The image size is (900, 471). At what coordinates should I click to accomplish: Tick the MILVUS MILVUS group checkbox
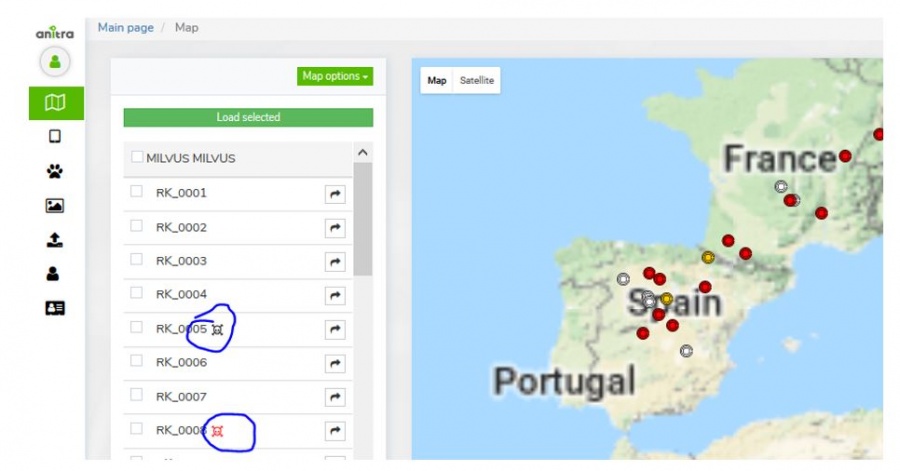(x=138, y=158)
